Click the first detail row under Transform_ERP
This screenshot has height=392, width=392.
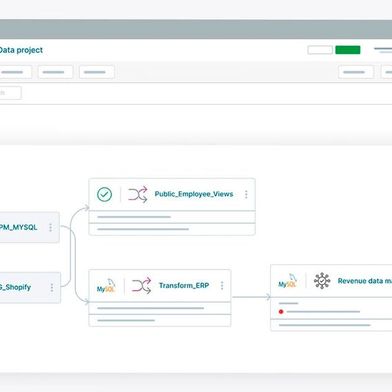160,308
